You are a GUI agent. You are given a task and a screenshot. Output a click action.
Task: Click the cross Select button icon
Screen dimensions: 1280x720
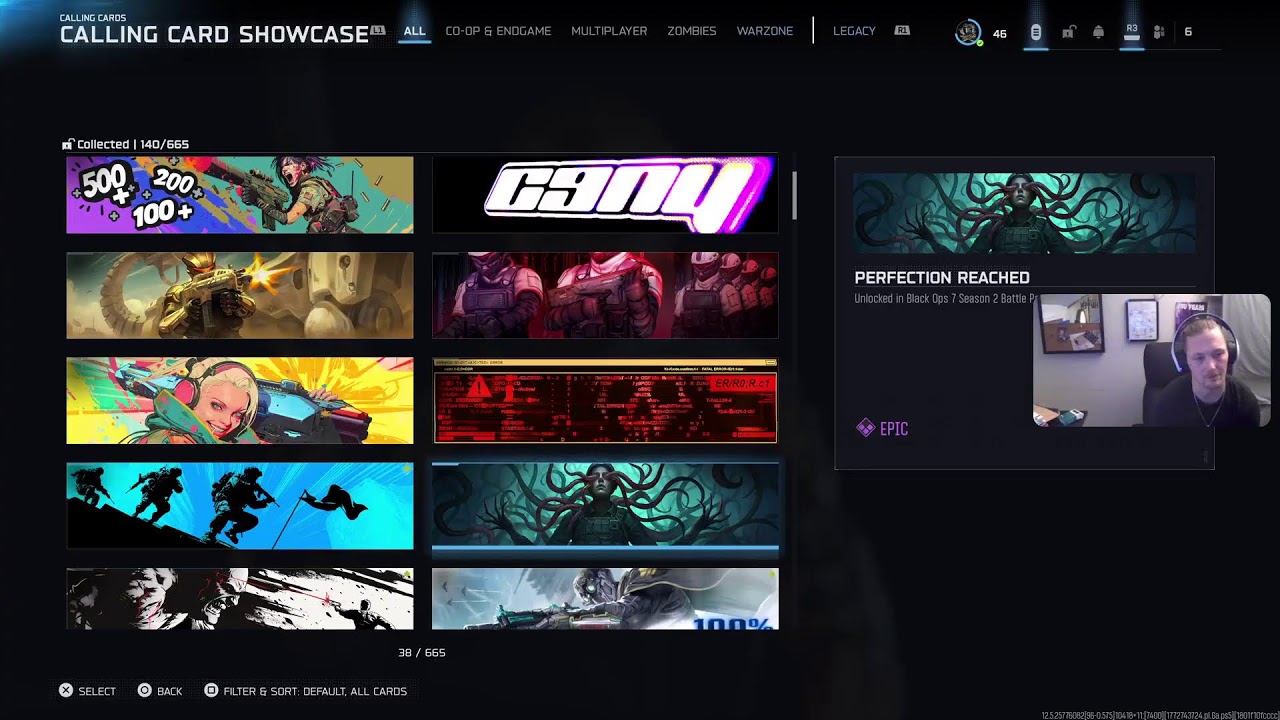coord(66,691)
